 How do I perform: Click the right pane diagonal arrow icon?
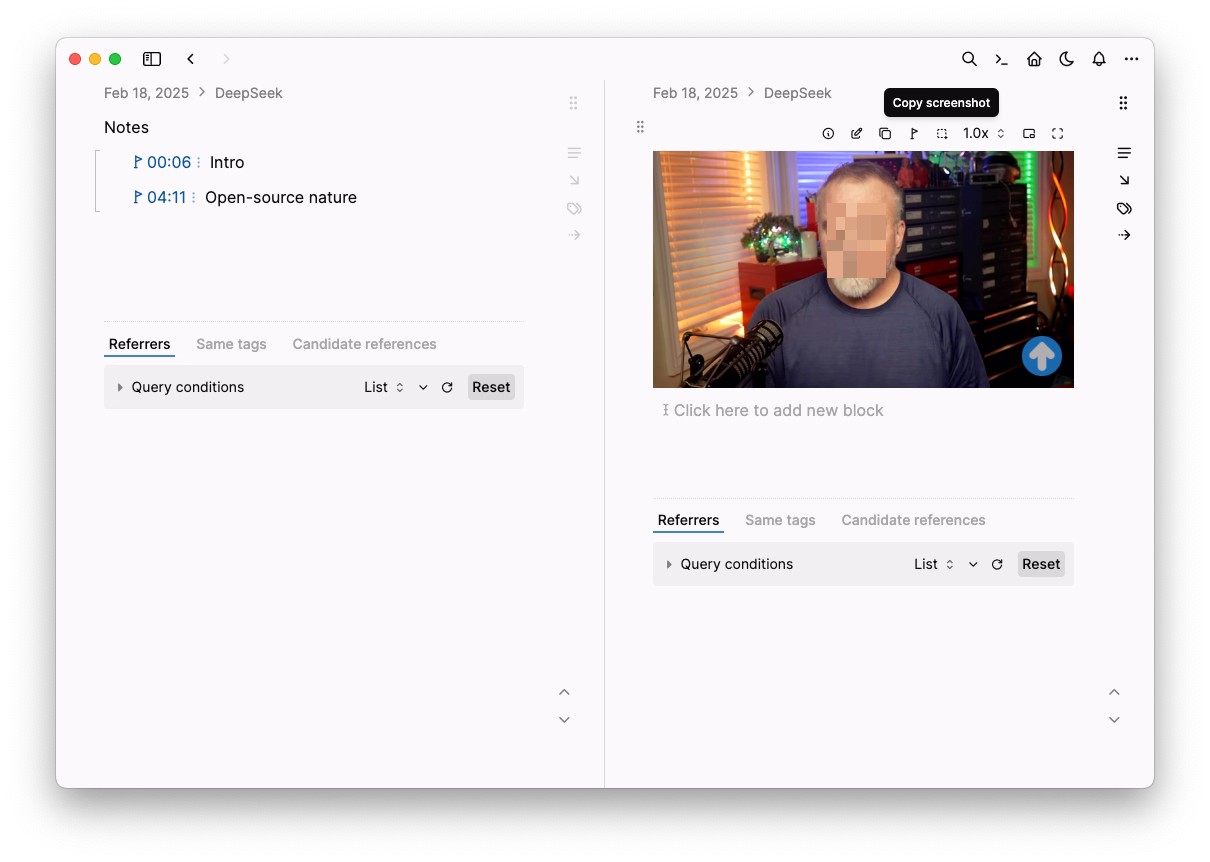pos(1124,180)
